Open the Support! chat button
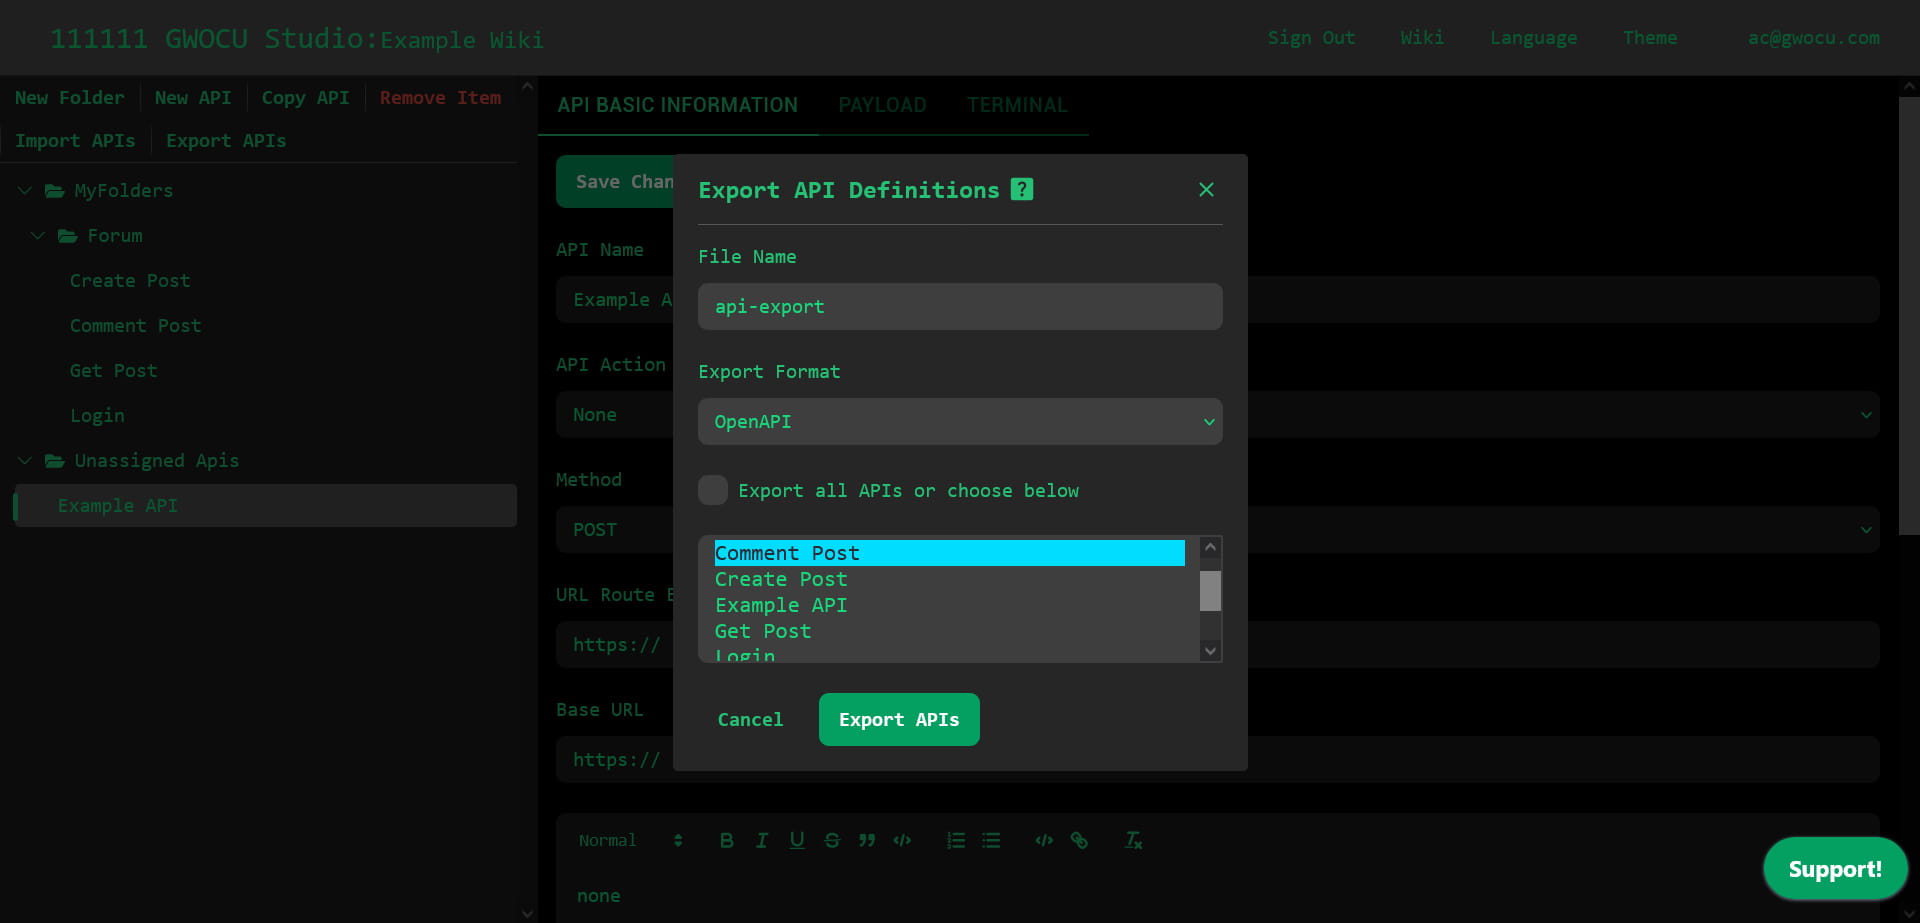Viewport: 1920px width, 923px height. [1835, 869]
